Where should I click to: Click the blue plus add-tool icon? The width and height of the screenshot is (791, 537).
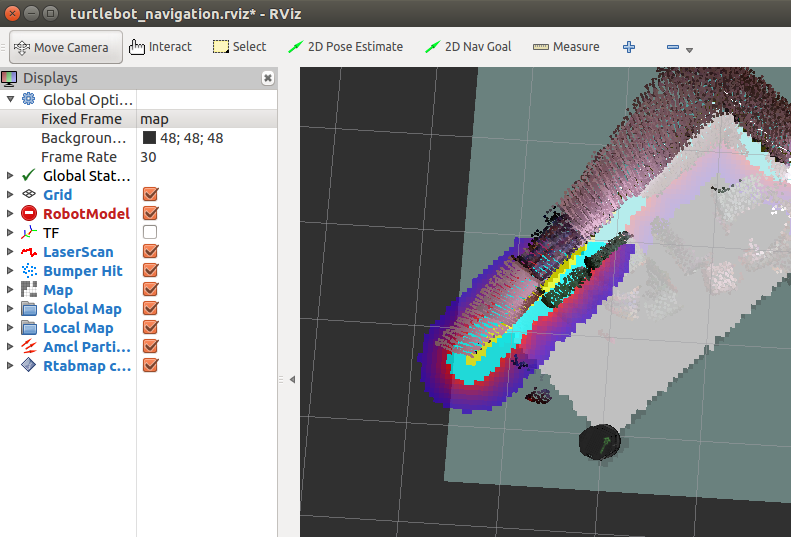click(629, 47)
